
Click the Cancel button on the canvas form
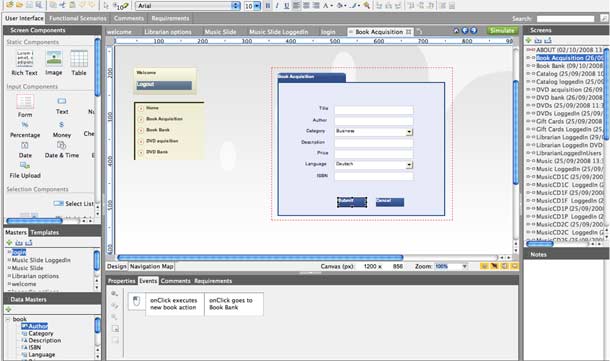tap(390, 202)
